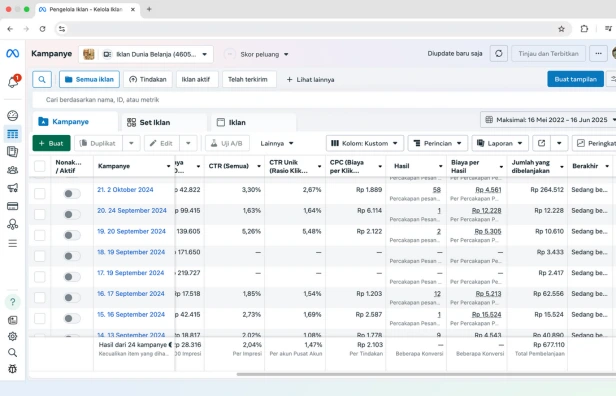Toggle campaign 15. 16 September 2024 on
616x396 pixels.
click(x=72, y=318)
